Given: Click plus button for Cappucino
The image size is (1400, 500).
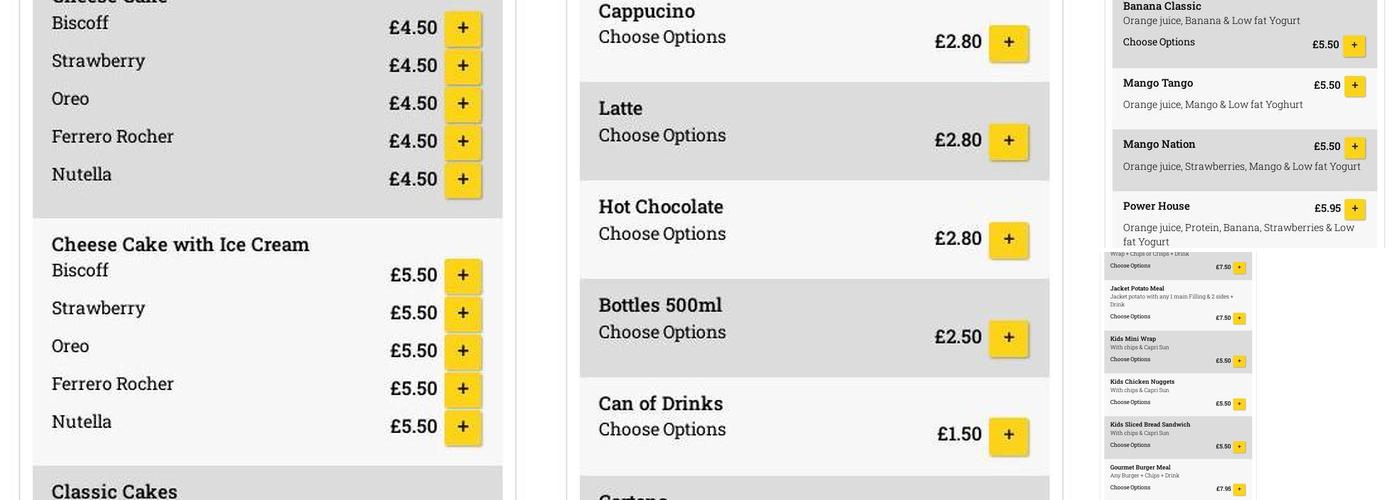Looking at the screenshot, I should point(1008,43).
